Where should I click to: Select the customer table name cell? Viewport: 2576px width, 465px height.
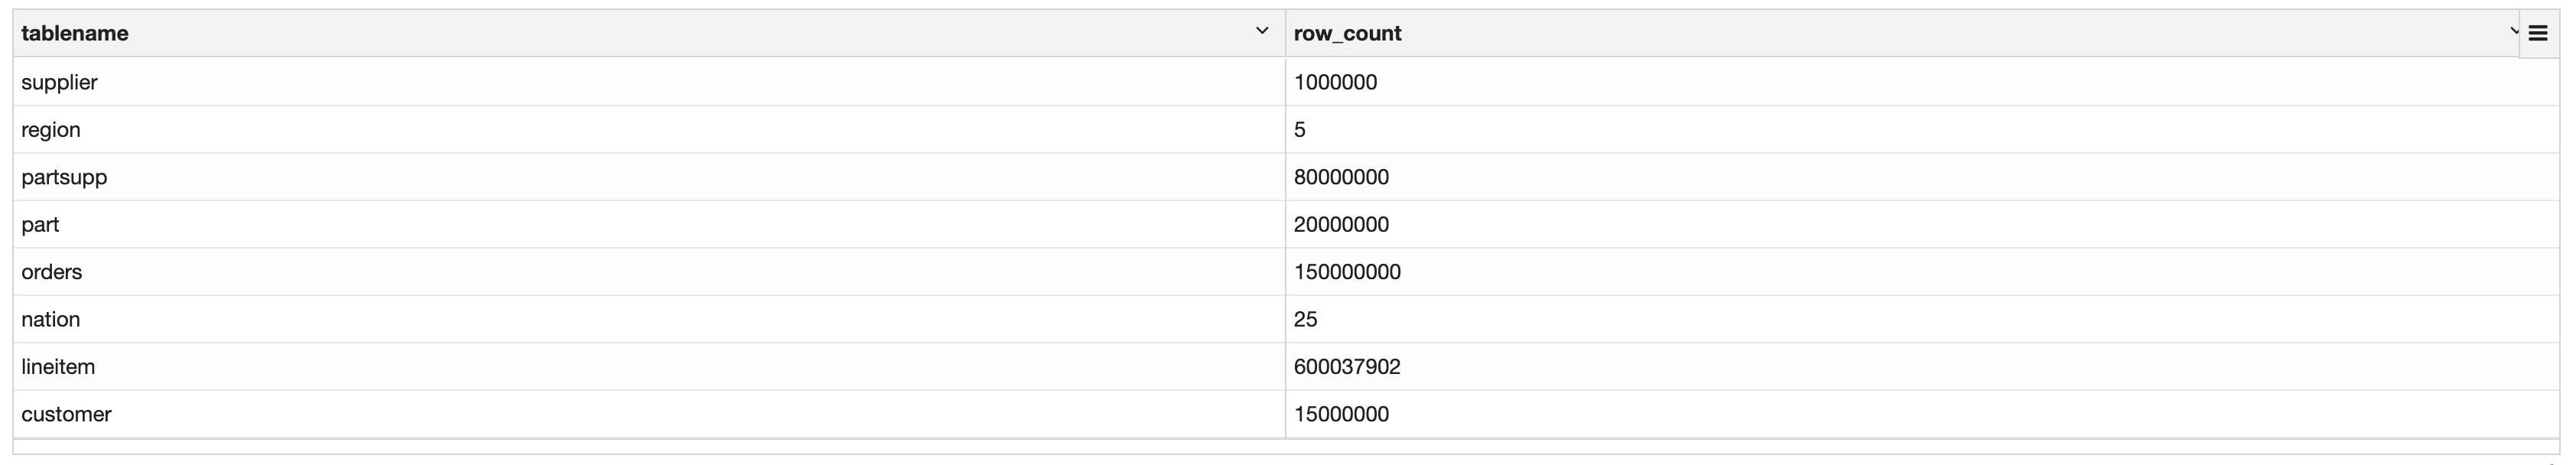coord(66,414)
